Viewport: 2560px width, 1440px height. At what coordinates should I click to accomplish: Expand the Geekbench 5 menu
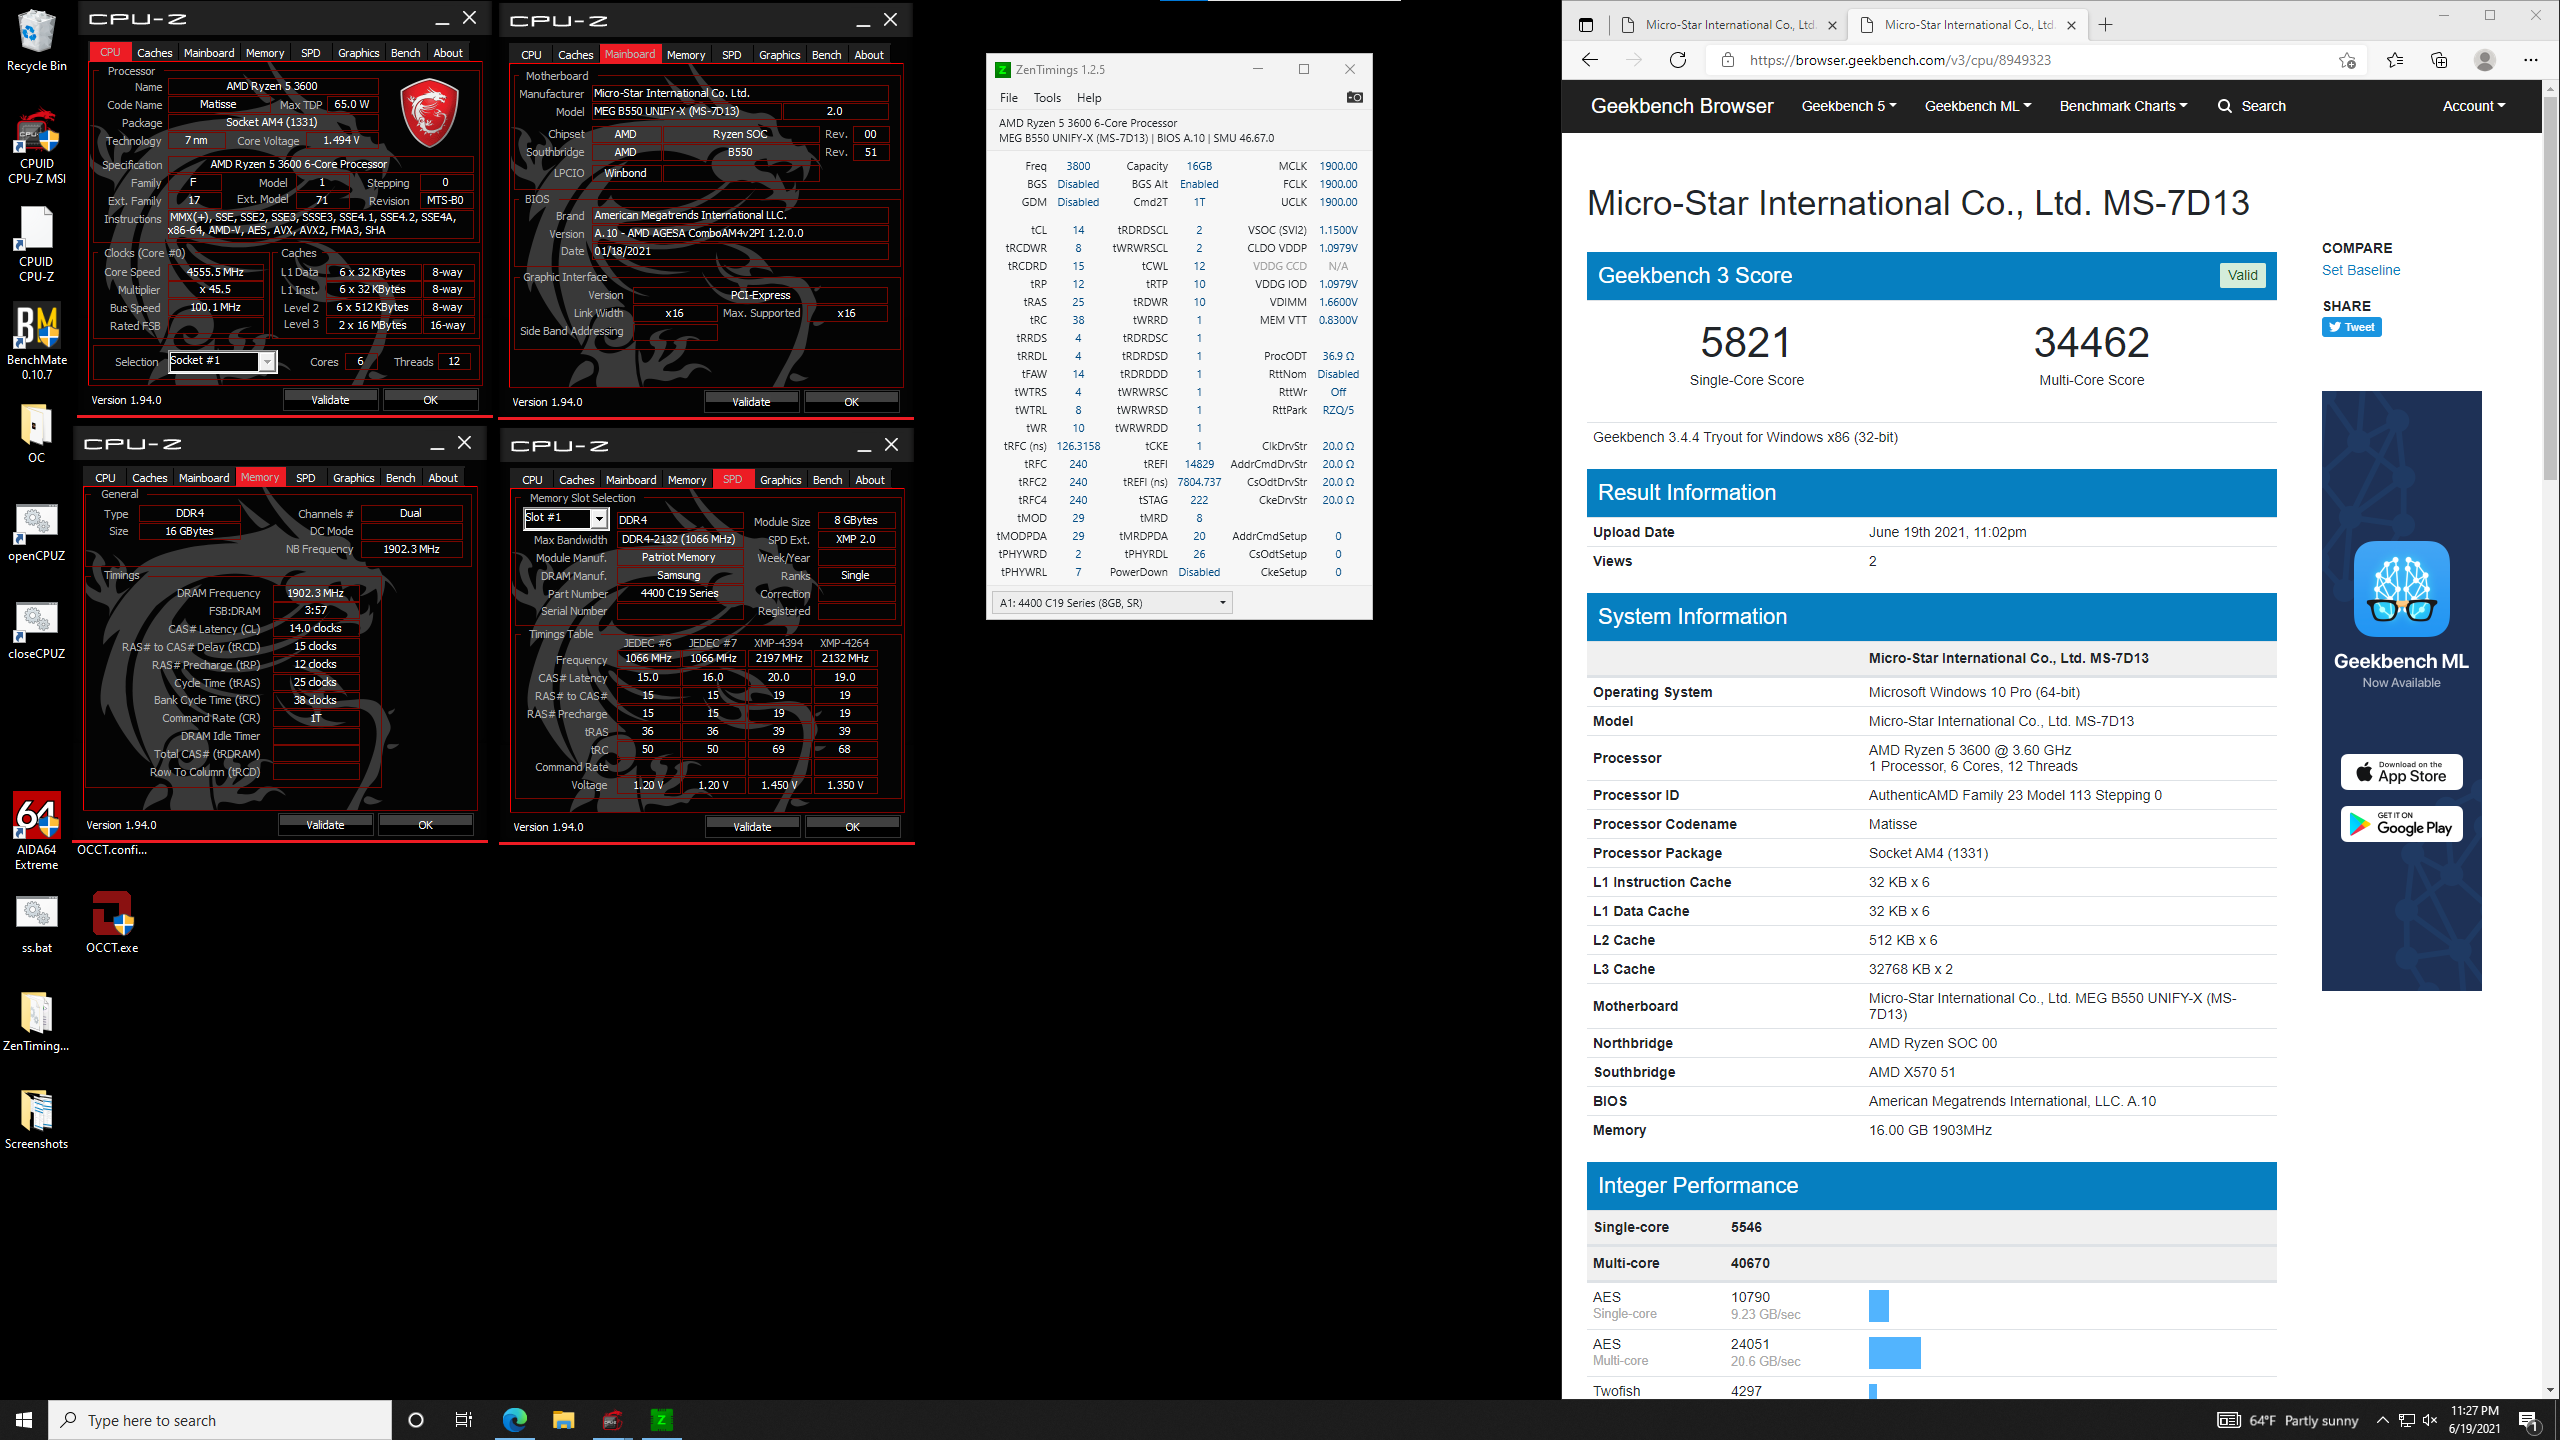point(1848,106)
